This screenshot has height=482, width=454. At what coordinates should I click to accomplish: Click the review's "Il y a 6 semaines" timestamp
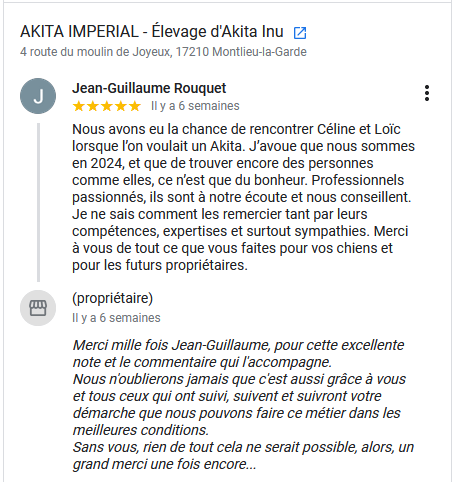click(x=195, y=106)
